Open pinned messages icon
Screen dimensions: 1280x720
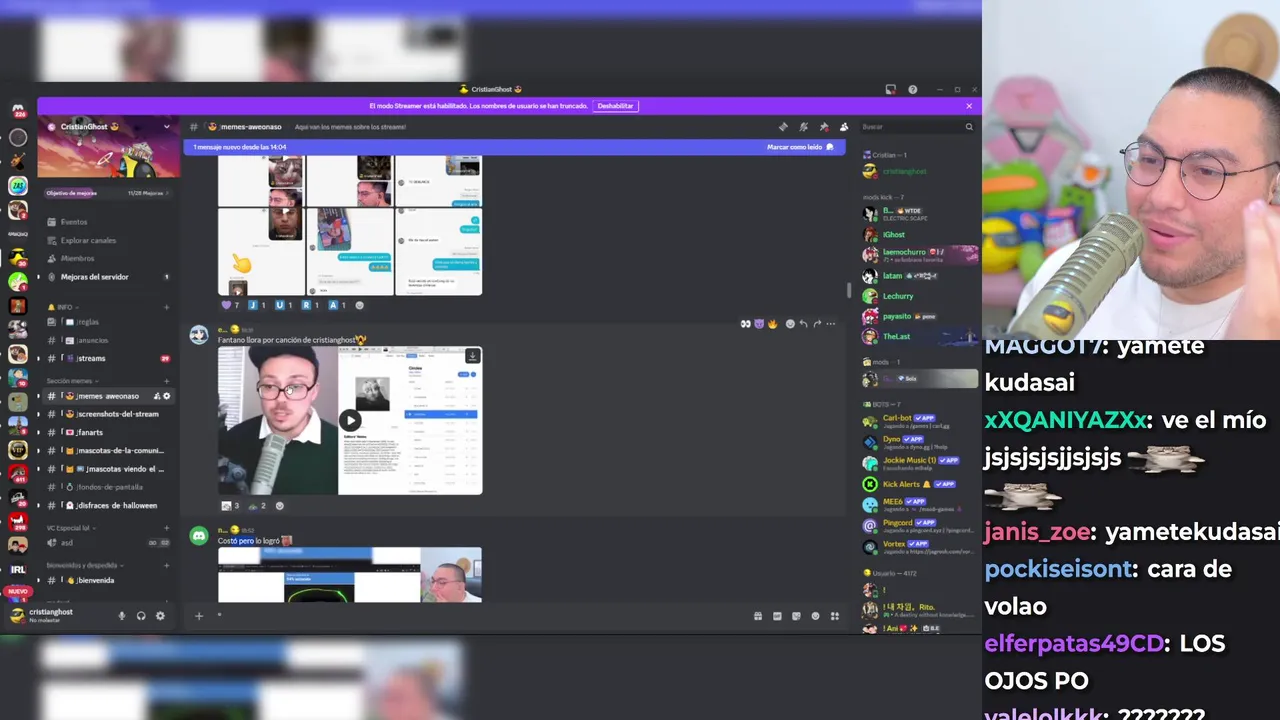pyautogui.click(x=824, y=127)
